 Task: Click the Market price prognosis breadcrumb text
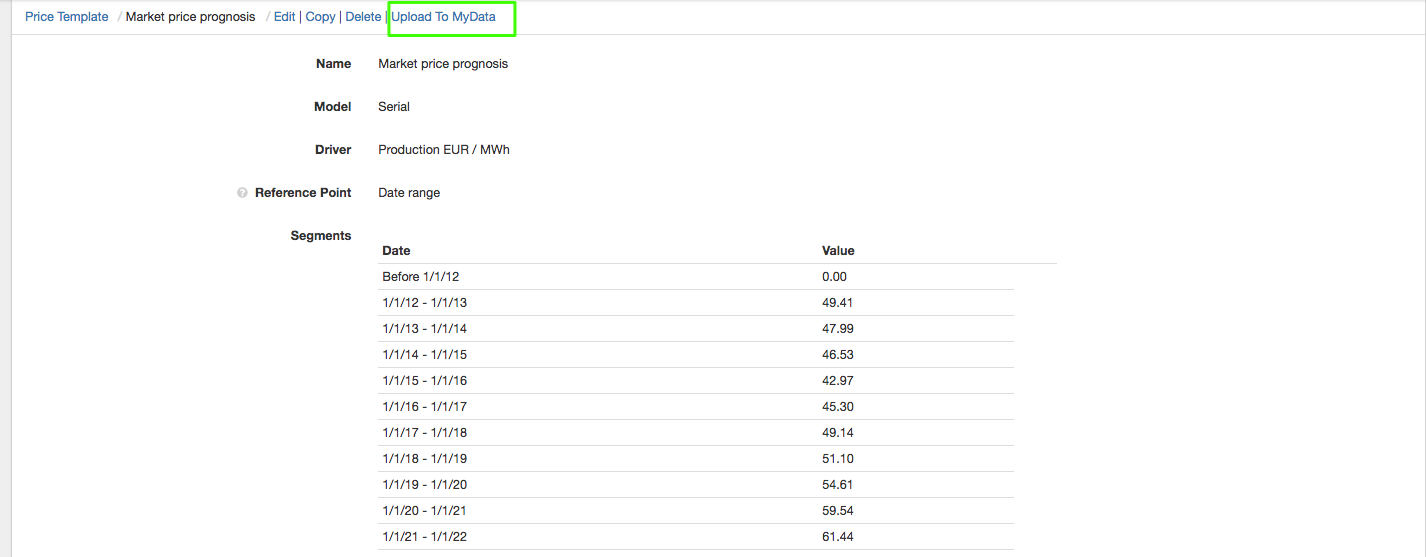coord(190,17)
